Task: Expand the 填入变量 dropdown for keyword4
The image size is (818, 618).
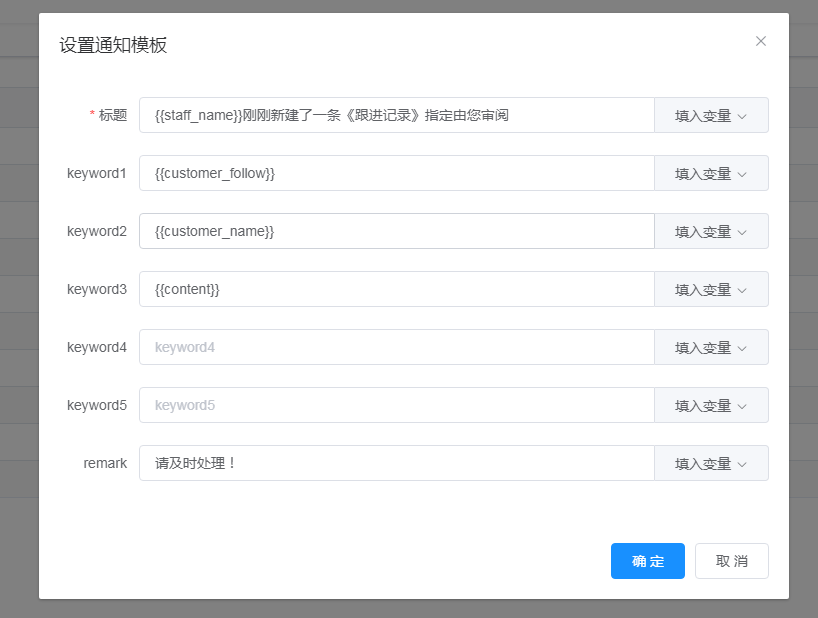Action: point(705,347)
